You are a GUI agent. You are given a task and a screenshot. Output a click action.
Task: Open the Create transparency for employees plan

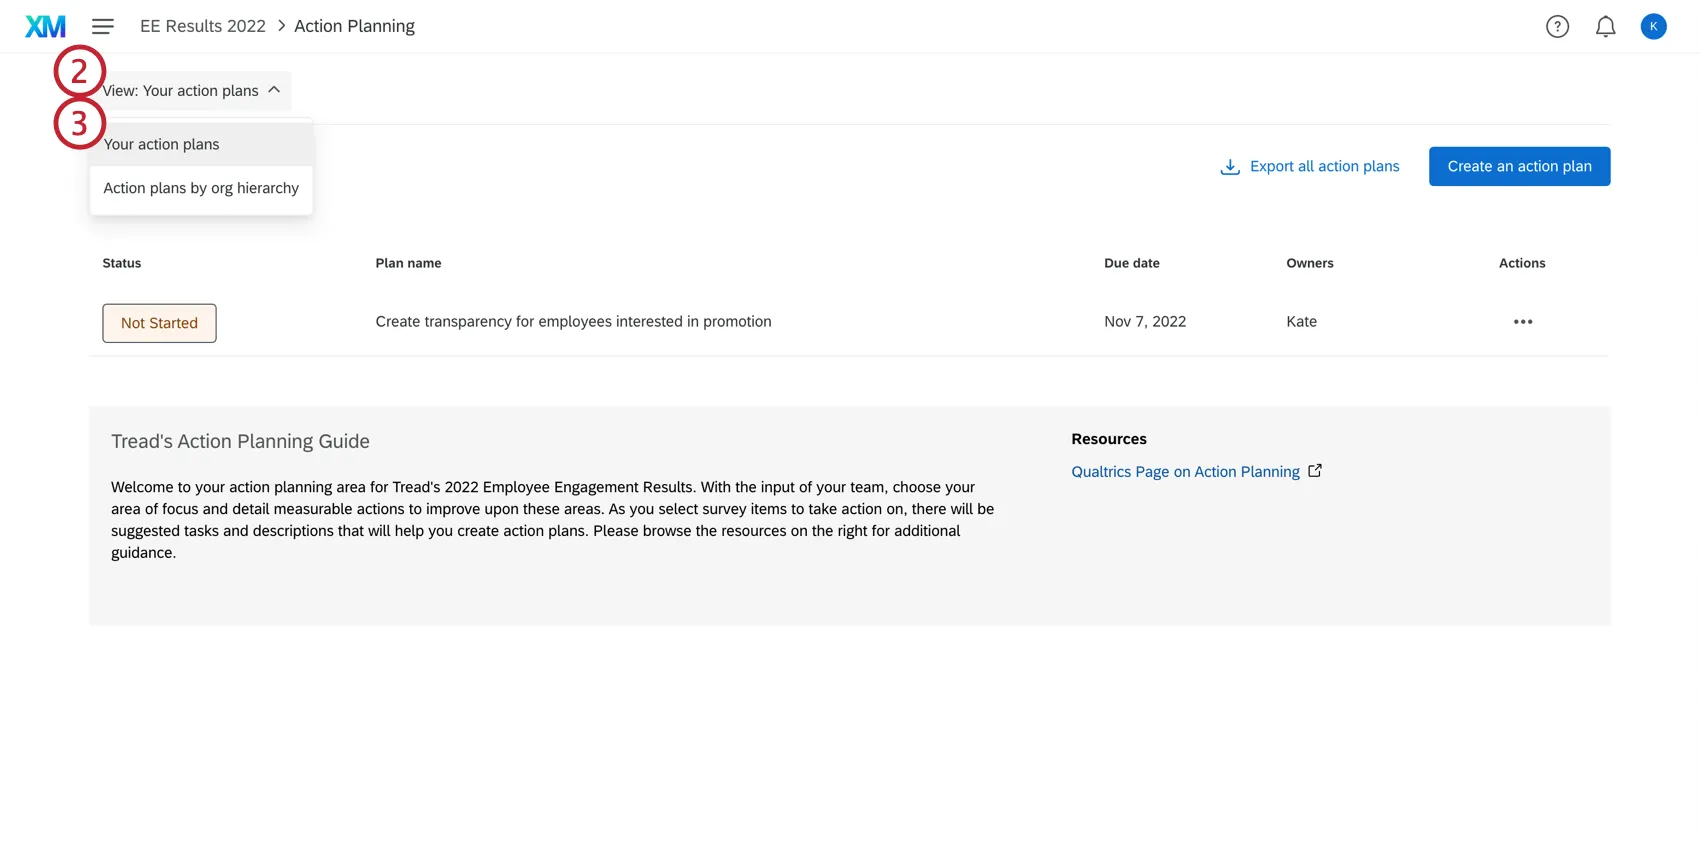tap(573, 322)
